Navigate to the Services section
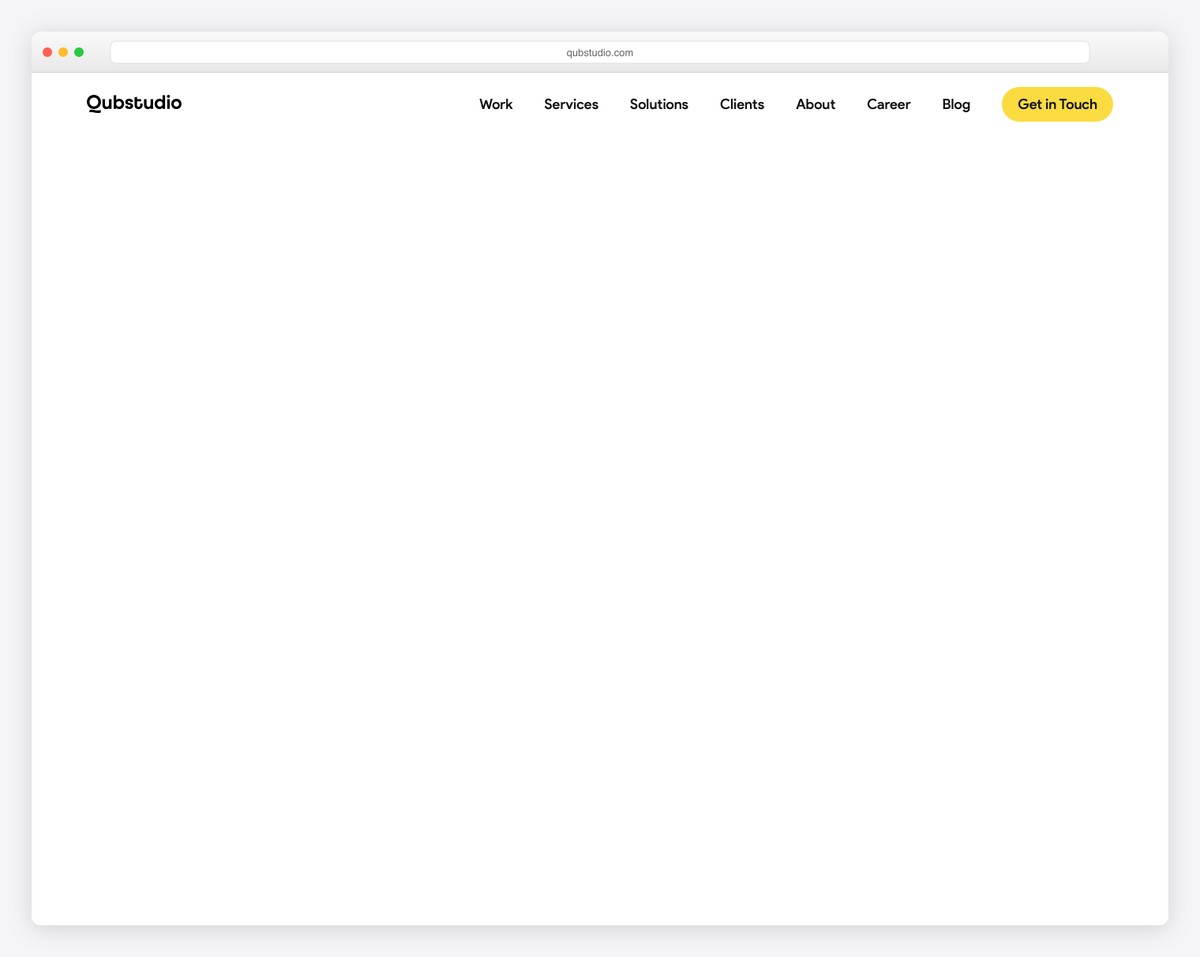This screenshot has height=957, width=1200. tap(571, 104)
